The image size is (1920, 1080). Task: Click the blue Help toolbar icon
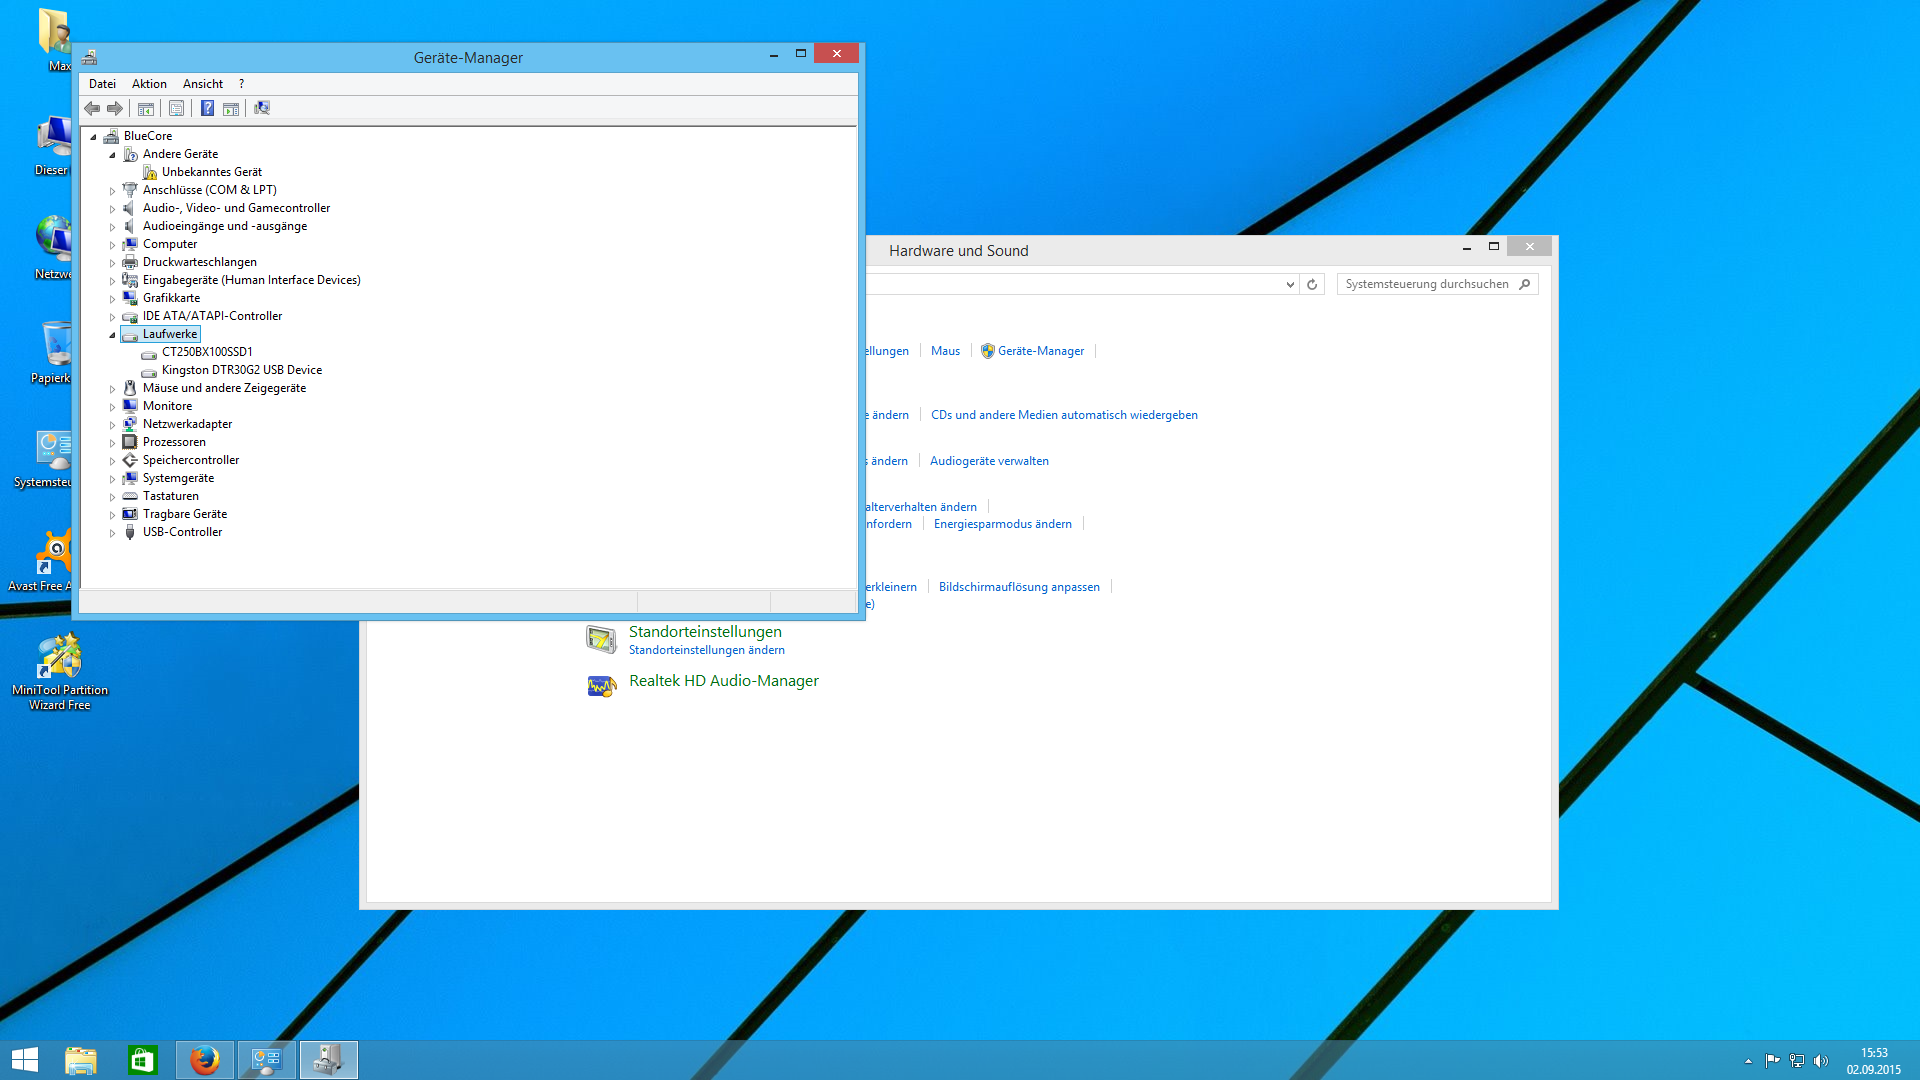point(207,108)
